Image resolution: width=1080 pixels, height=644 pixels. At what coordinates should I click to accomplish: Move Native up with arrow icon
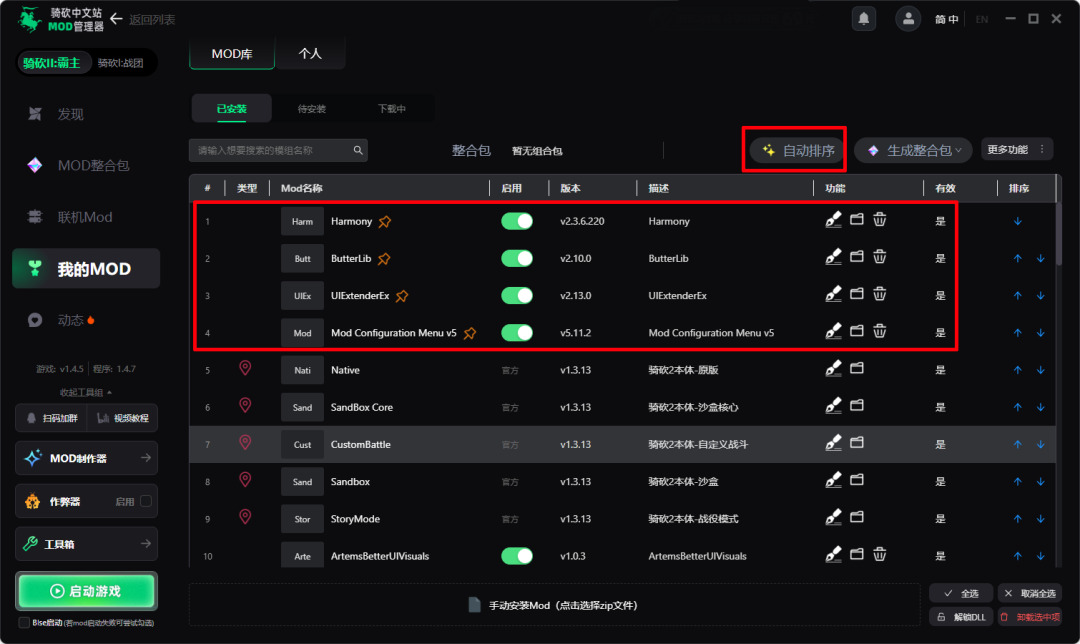point(1017,370)
